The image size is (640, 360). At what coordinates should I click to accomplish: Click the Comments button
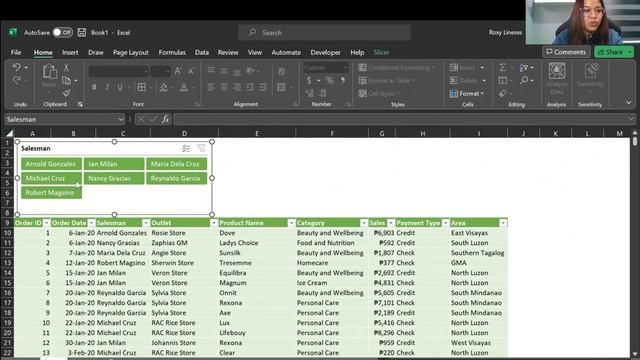click(566, 52)
